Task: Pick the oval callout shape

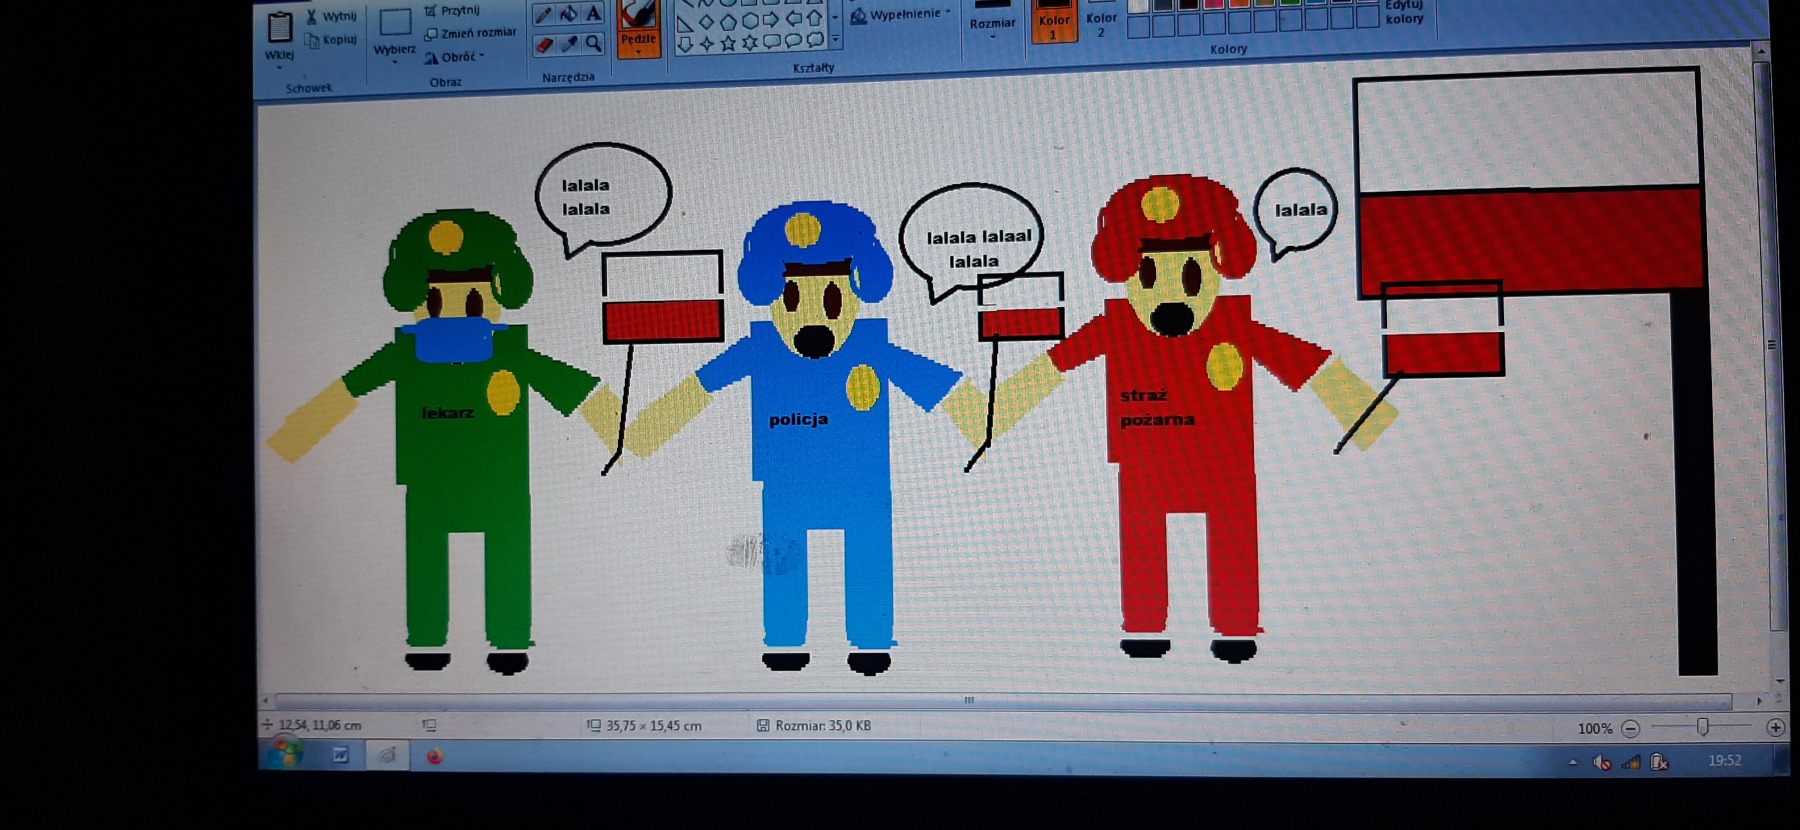Action: coord(793,41)
